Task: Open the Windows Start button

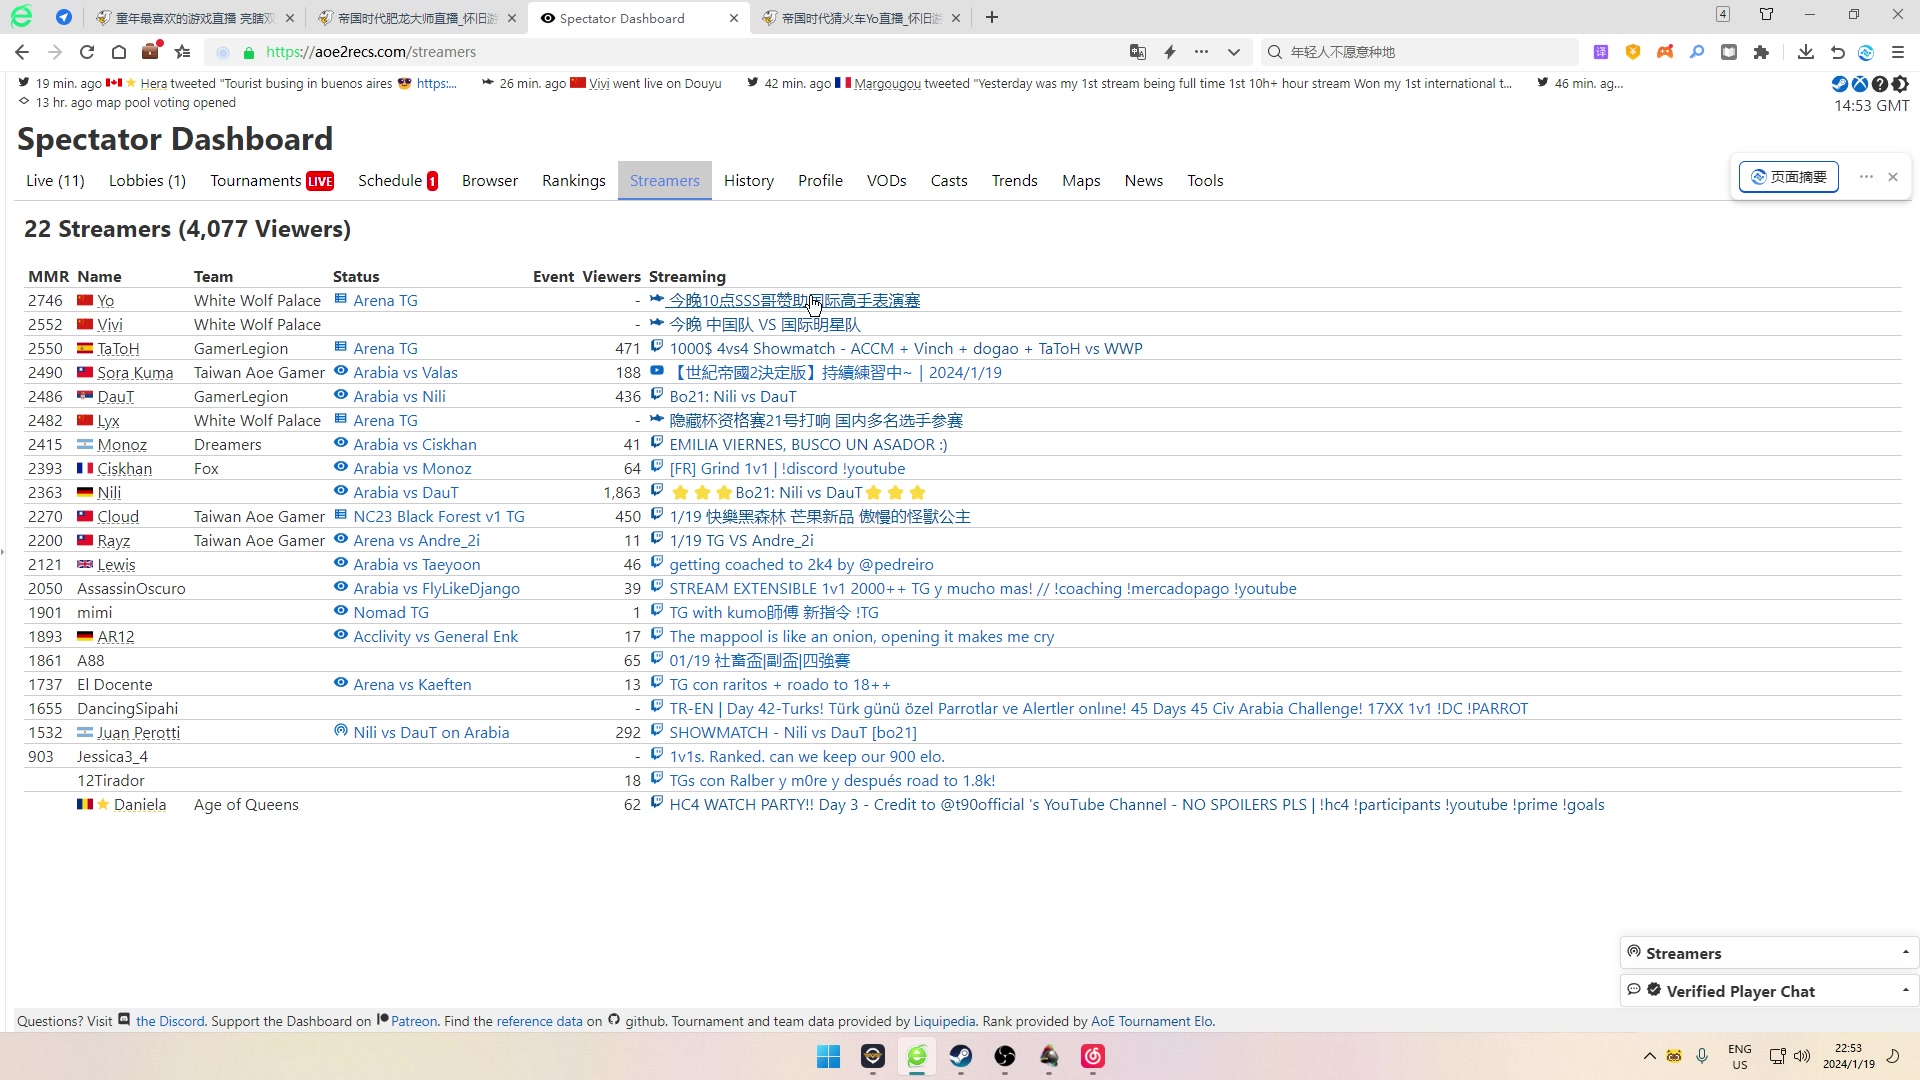Action: [x=829, y=1057]
